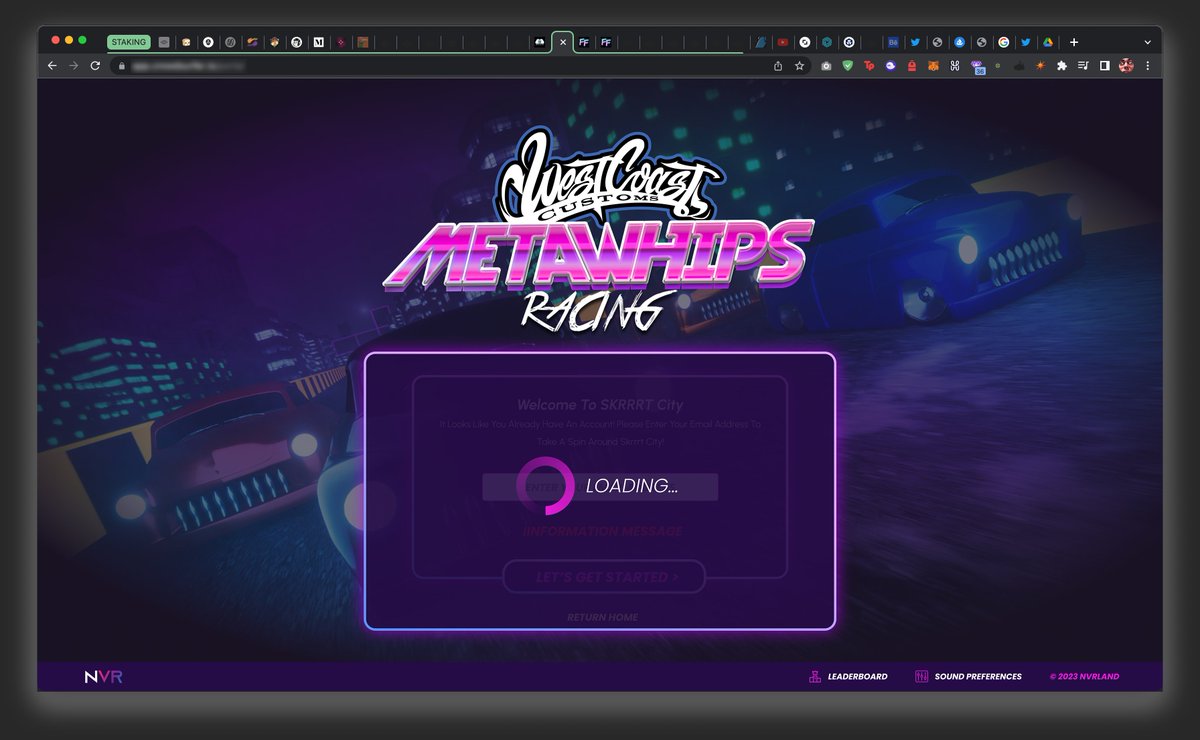Switch to the teal hexagon tab

(827, 42)
